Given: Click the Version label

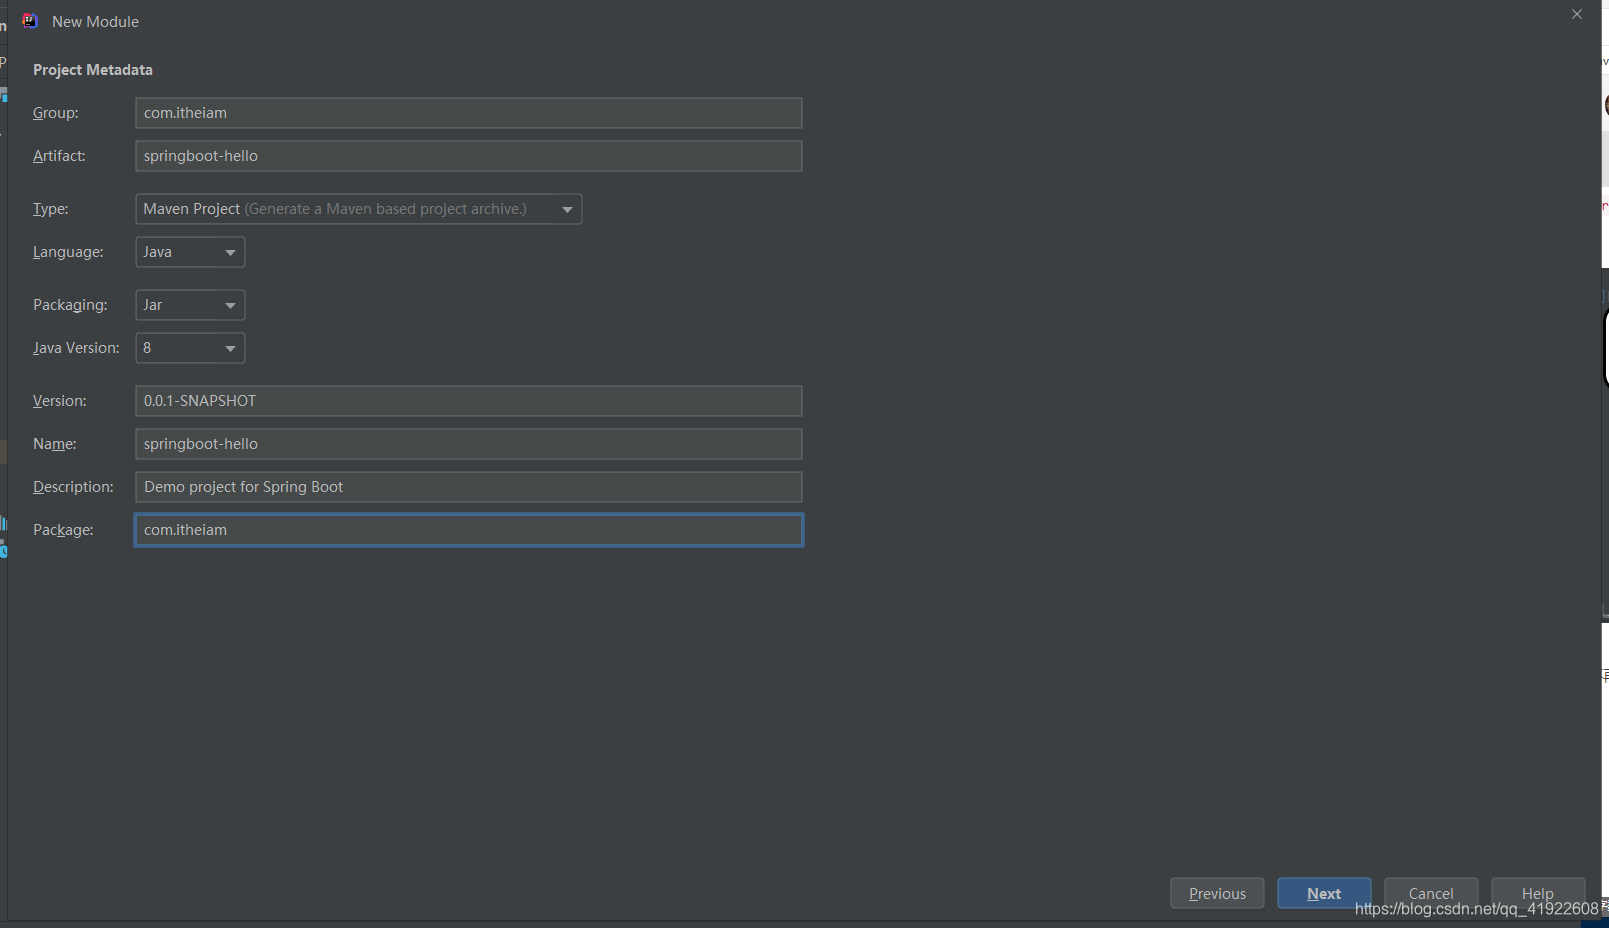Looking at the screenshot, I should click(x=60, y=401).
